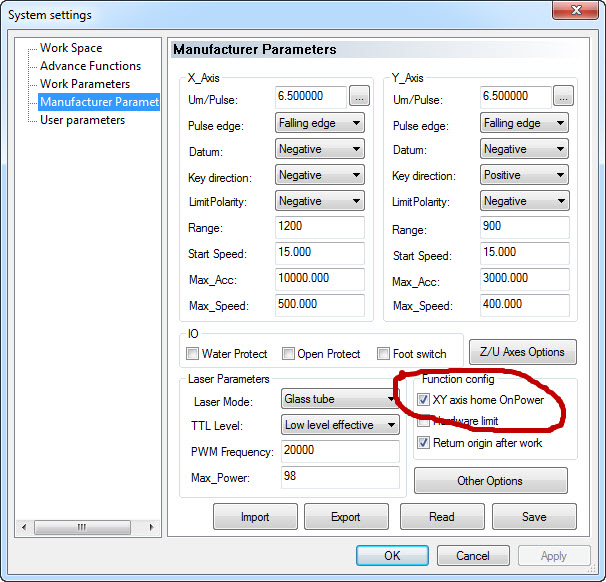Enable the Foot switch checkbox
The image size is (606, 582).
(x=384, y=354)
